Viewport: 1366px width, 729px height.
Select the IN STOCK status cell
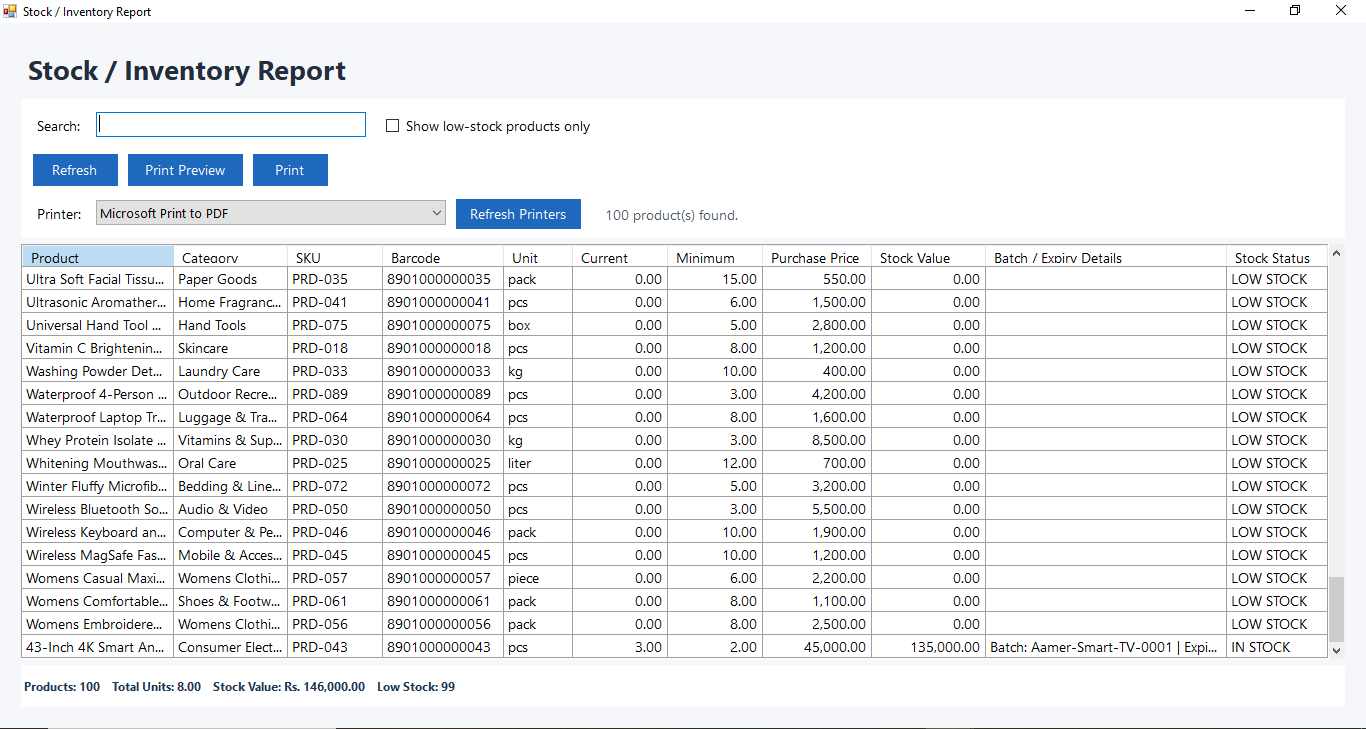1277,647
